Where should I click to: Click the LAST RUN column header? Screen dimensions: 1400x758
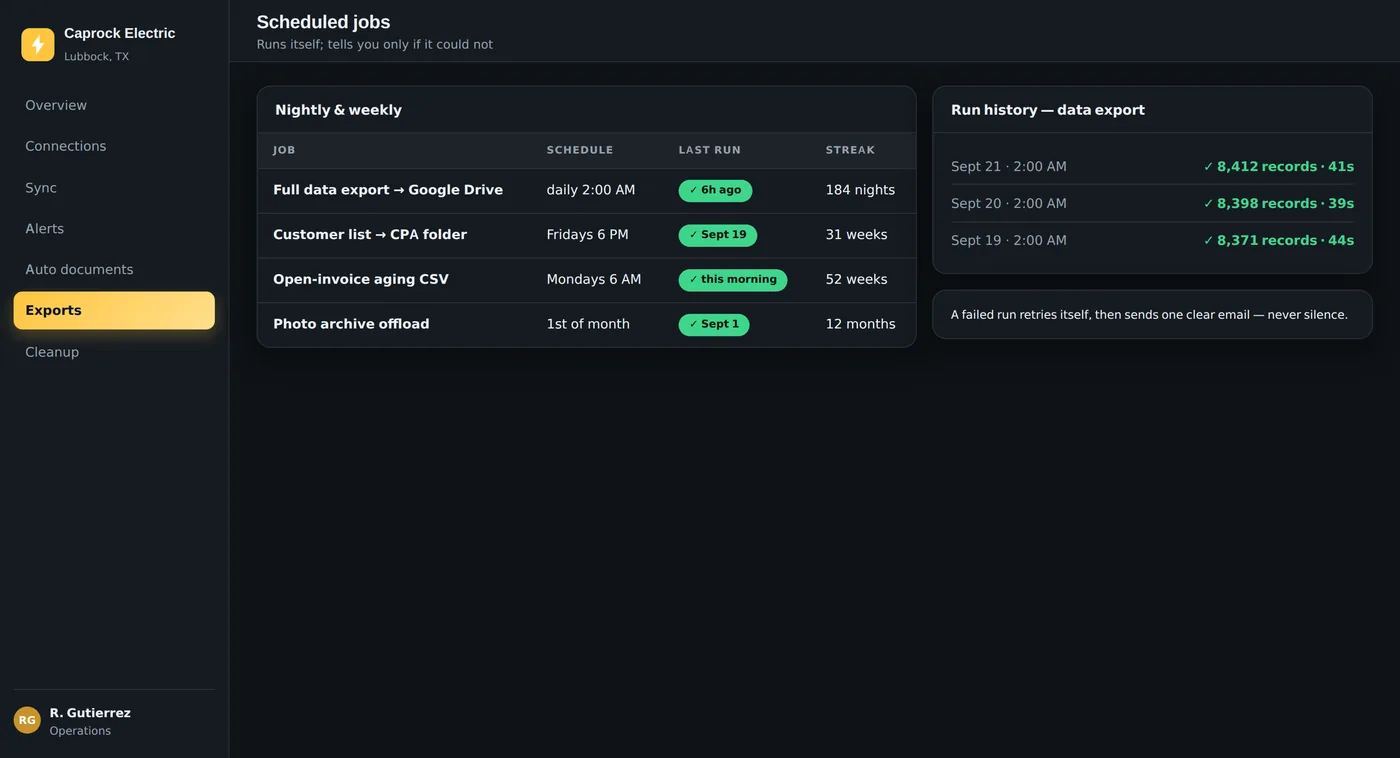(x=710, y=150)
